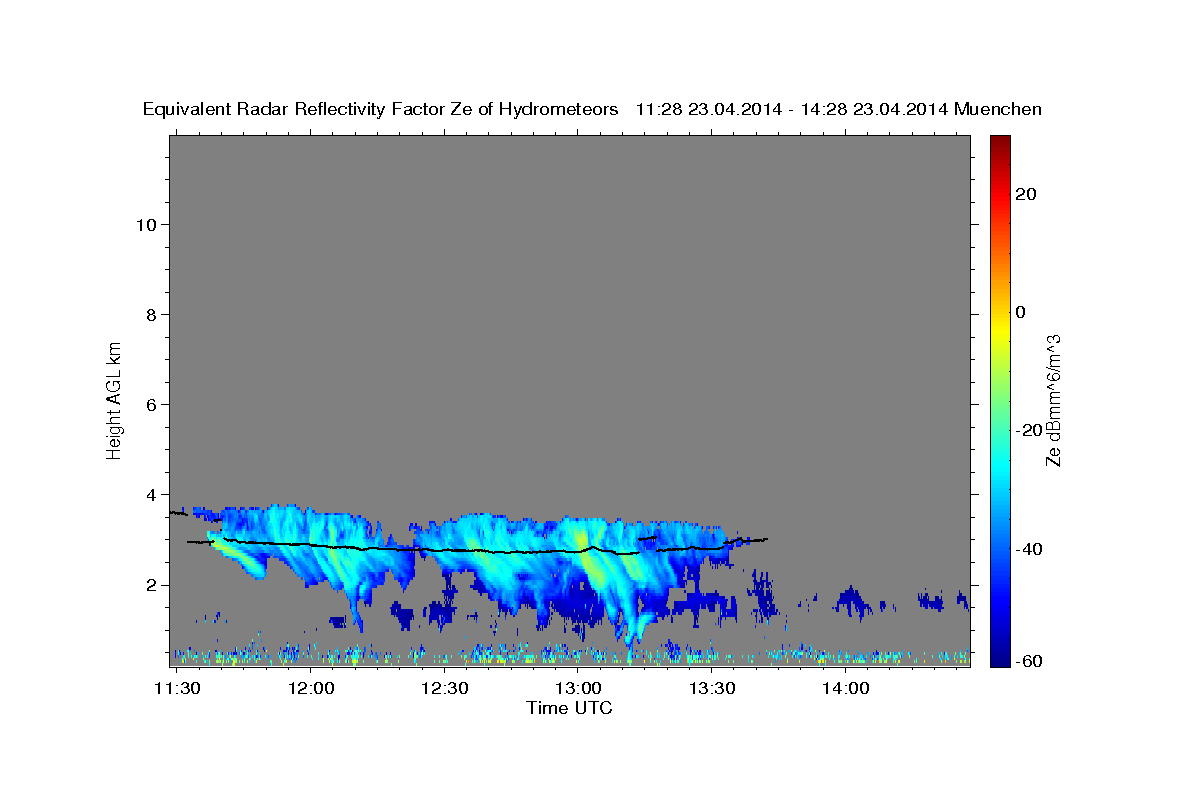Click the colorbar tick value '-40'
This screenshot has width=1200, height=800.
click(1027, 549)
